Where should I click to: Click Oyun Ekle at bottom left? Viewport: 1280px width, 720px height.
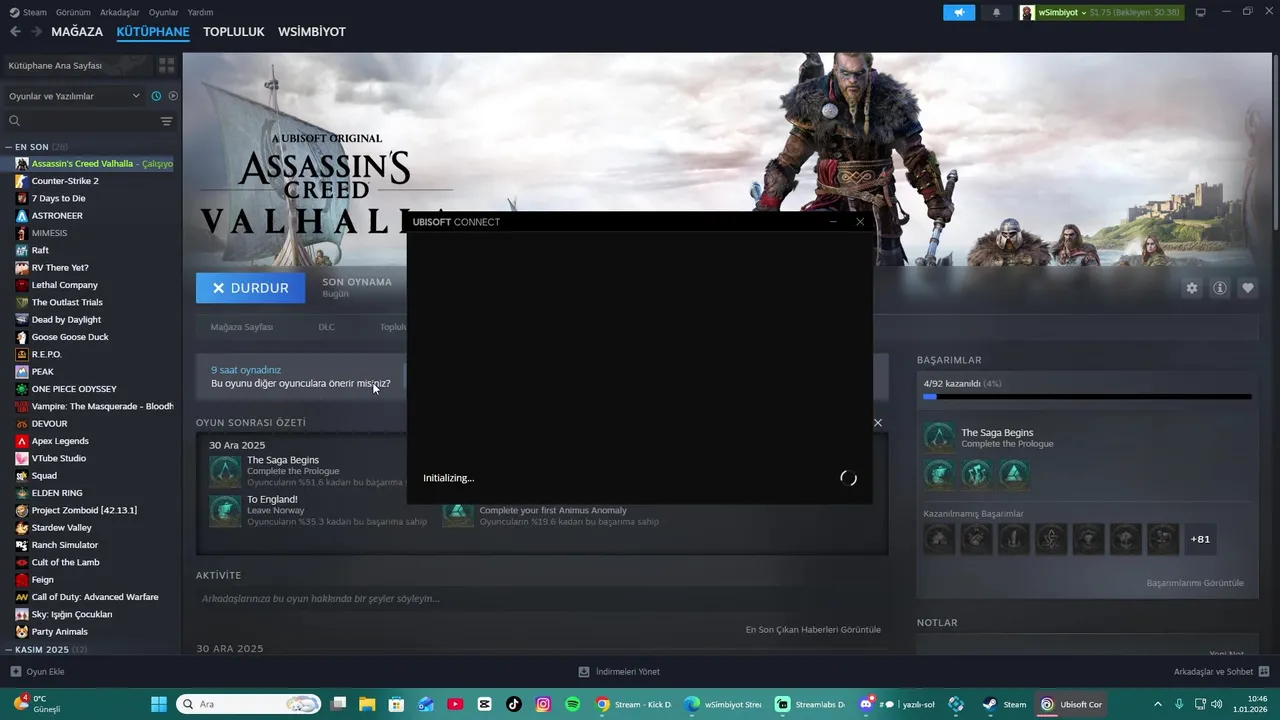[38, 672]
